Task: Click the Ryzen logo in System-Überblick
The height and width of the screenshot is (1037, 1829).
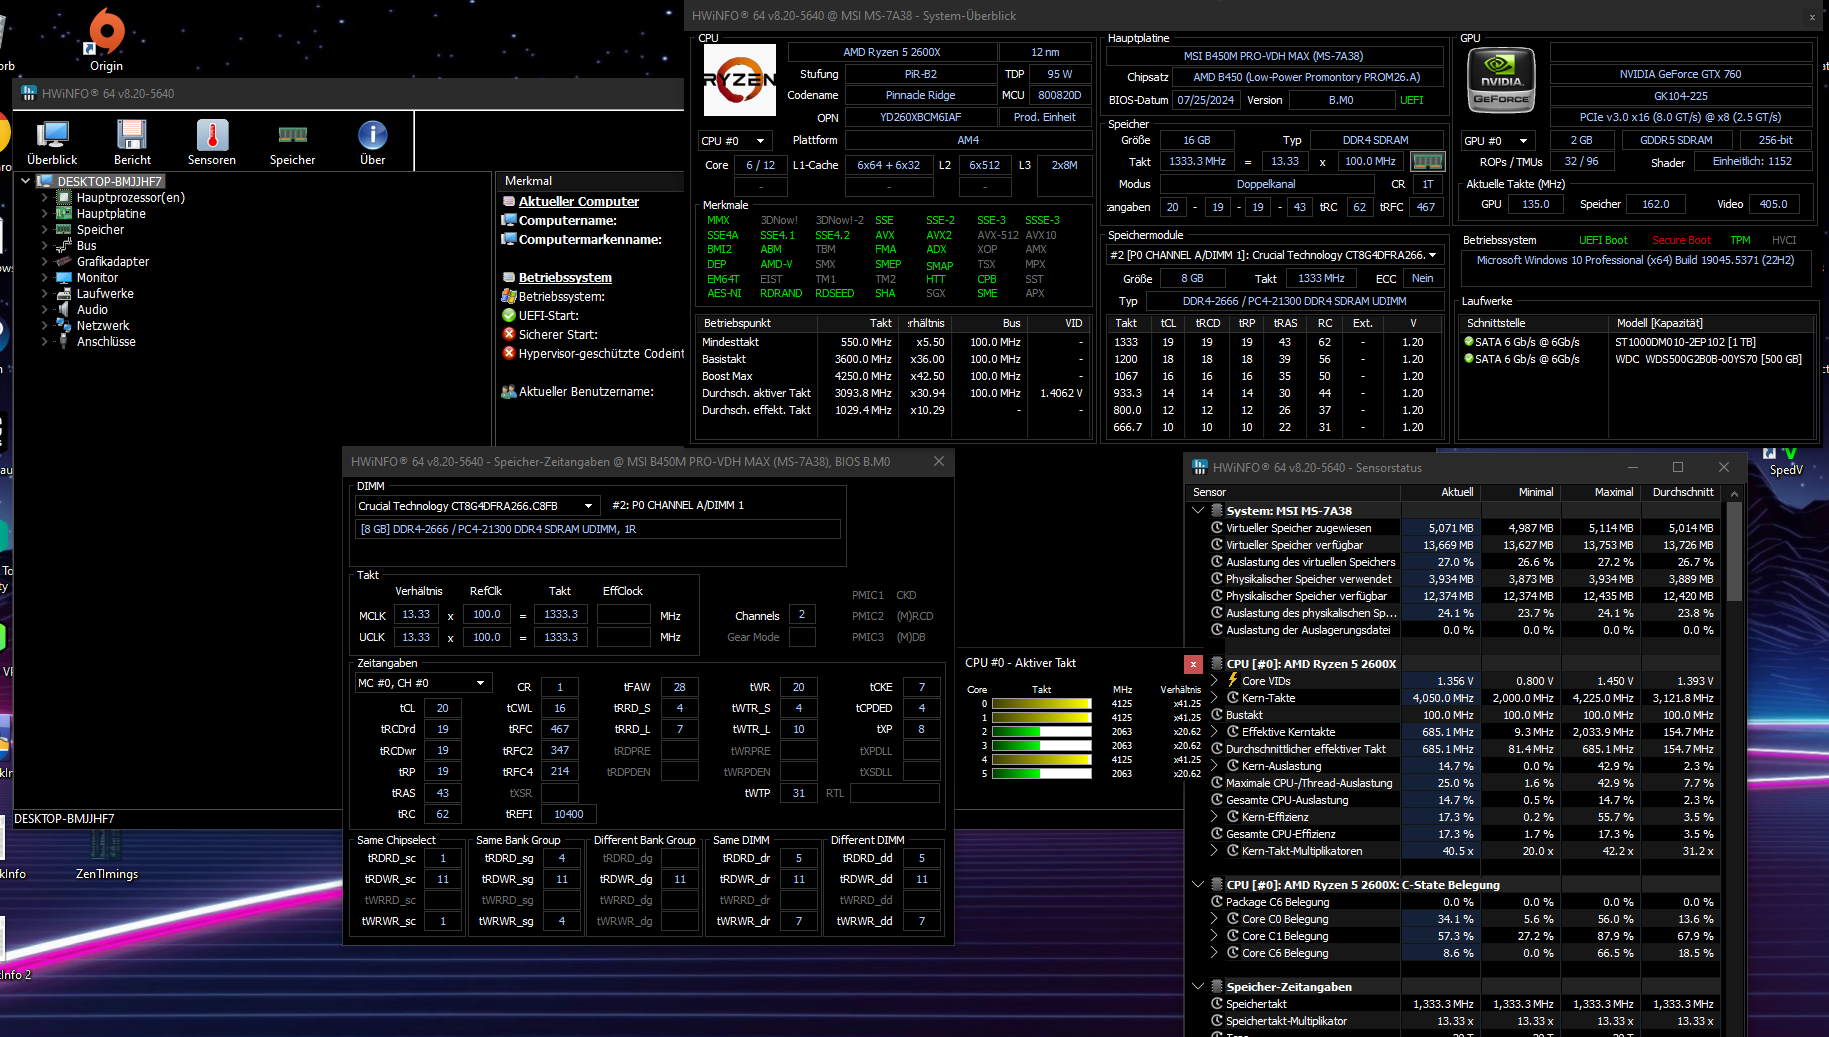Action: [739, 80]
